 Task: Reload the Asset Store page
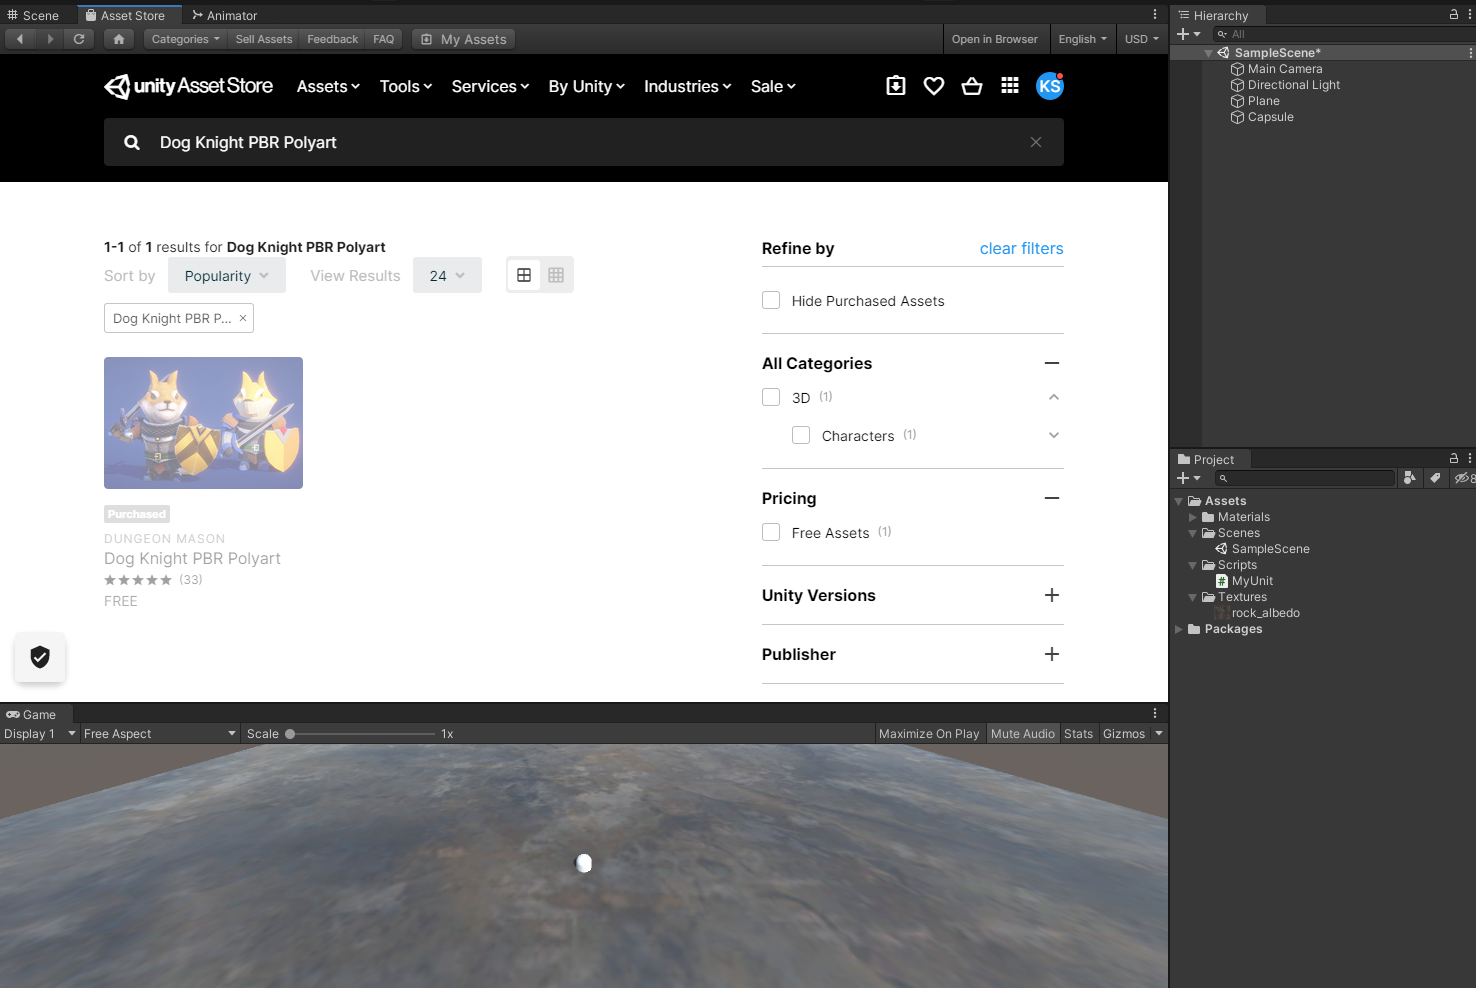pos(79,39)
